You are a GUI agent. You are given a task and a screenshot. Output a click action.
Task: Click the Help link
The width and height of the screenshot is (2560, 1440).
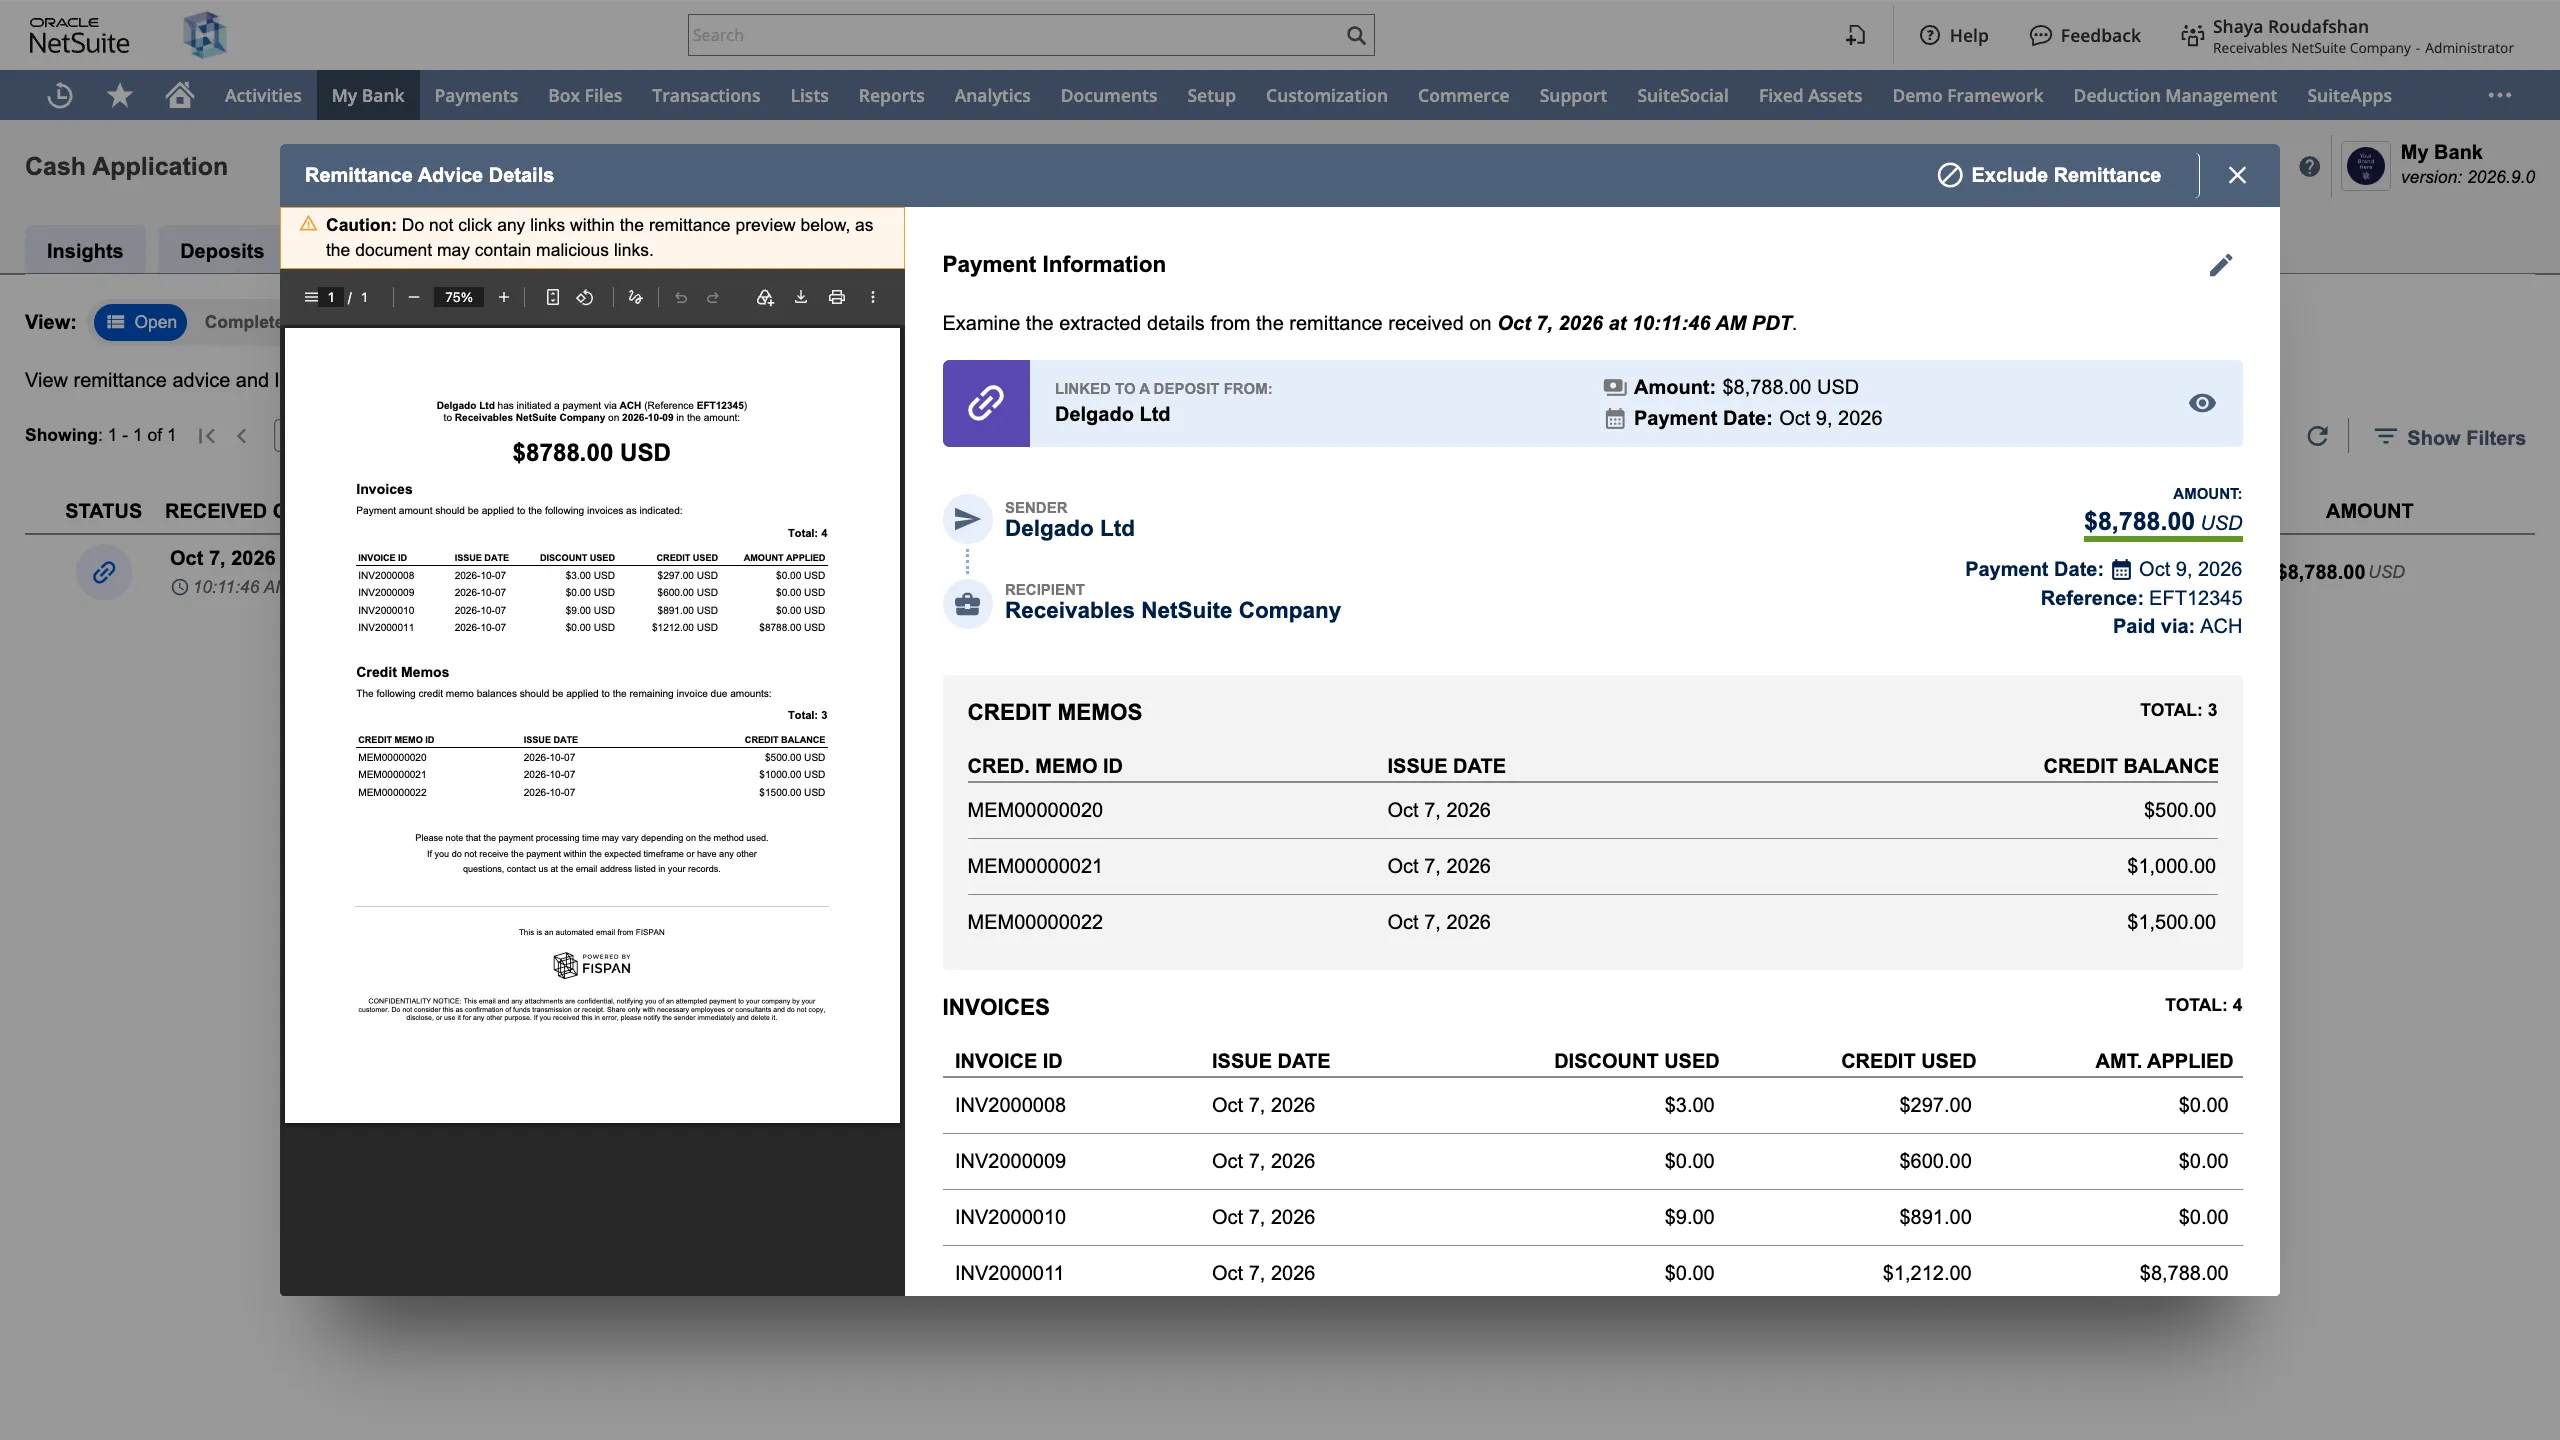pyautogui.click(x=1954, y=35)
